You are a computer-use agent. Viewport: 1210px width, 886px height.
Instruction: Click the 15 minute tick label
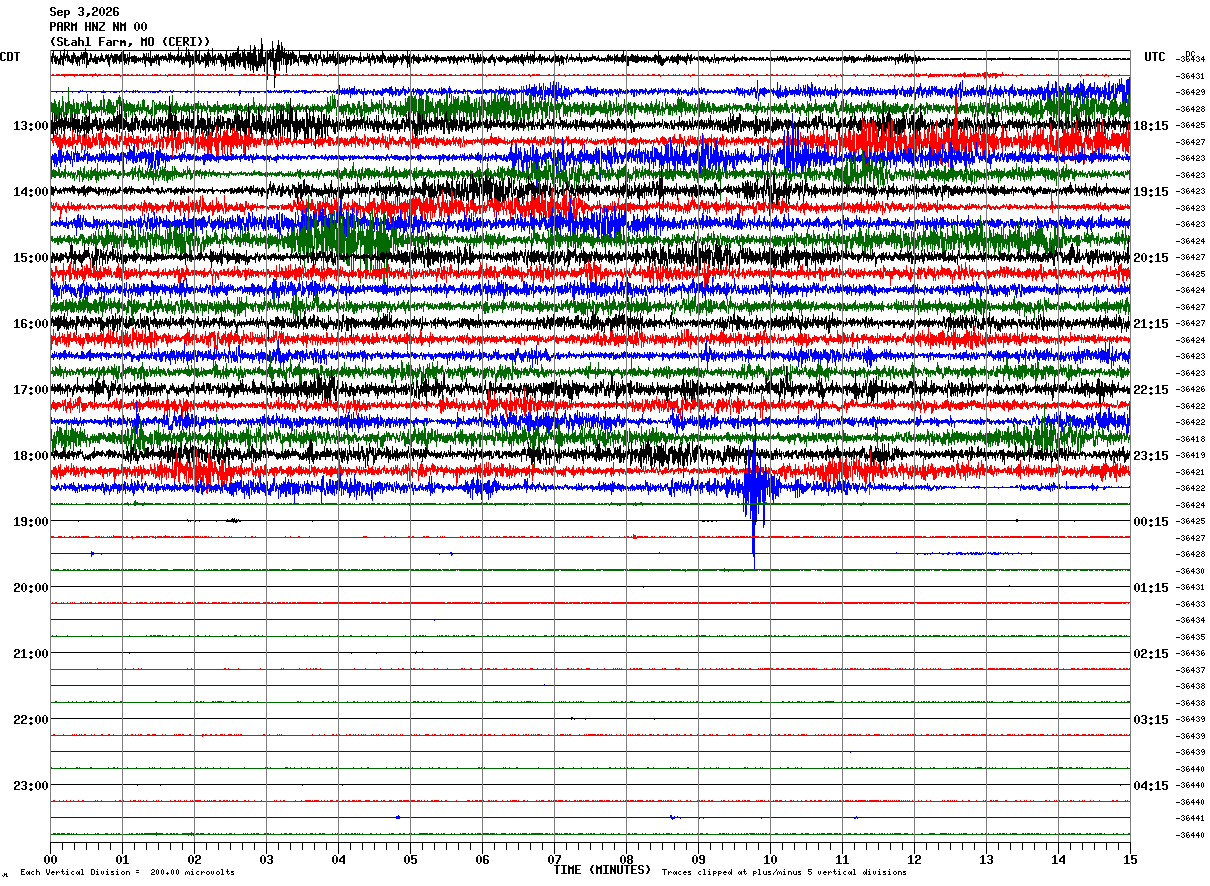[1130, 859]
